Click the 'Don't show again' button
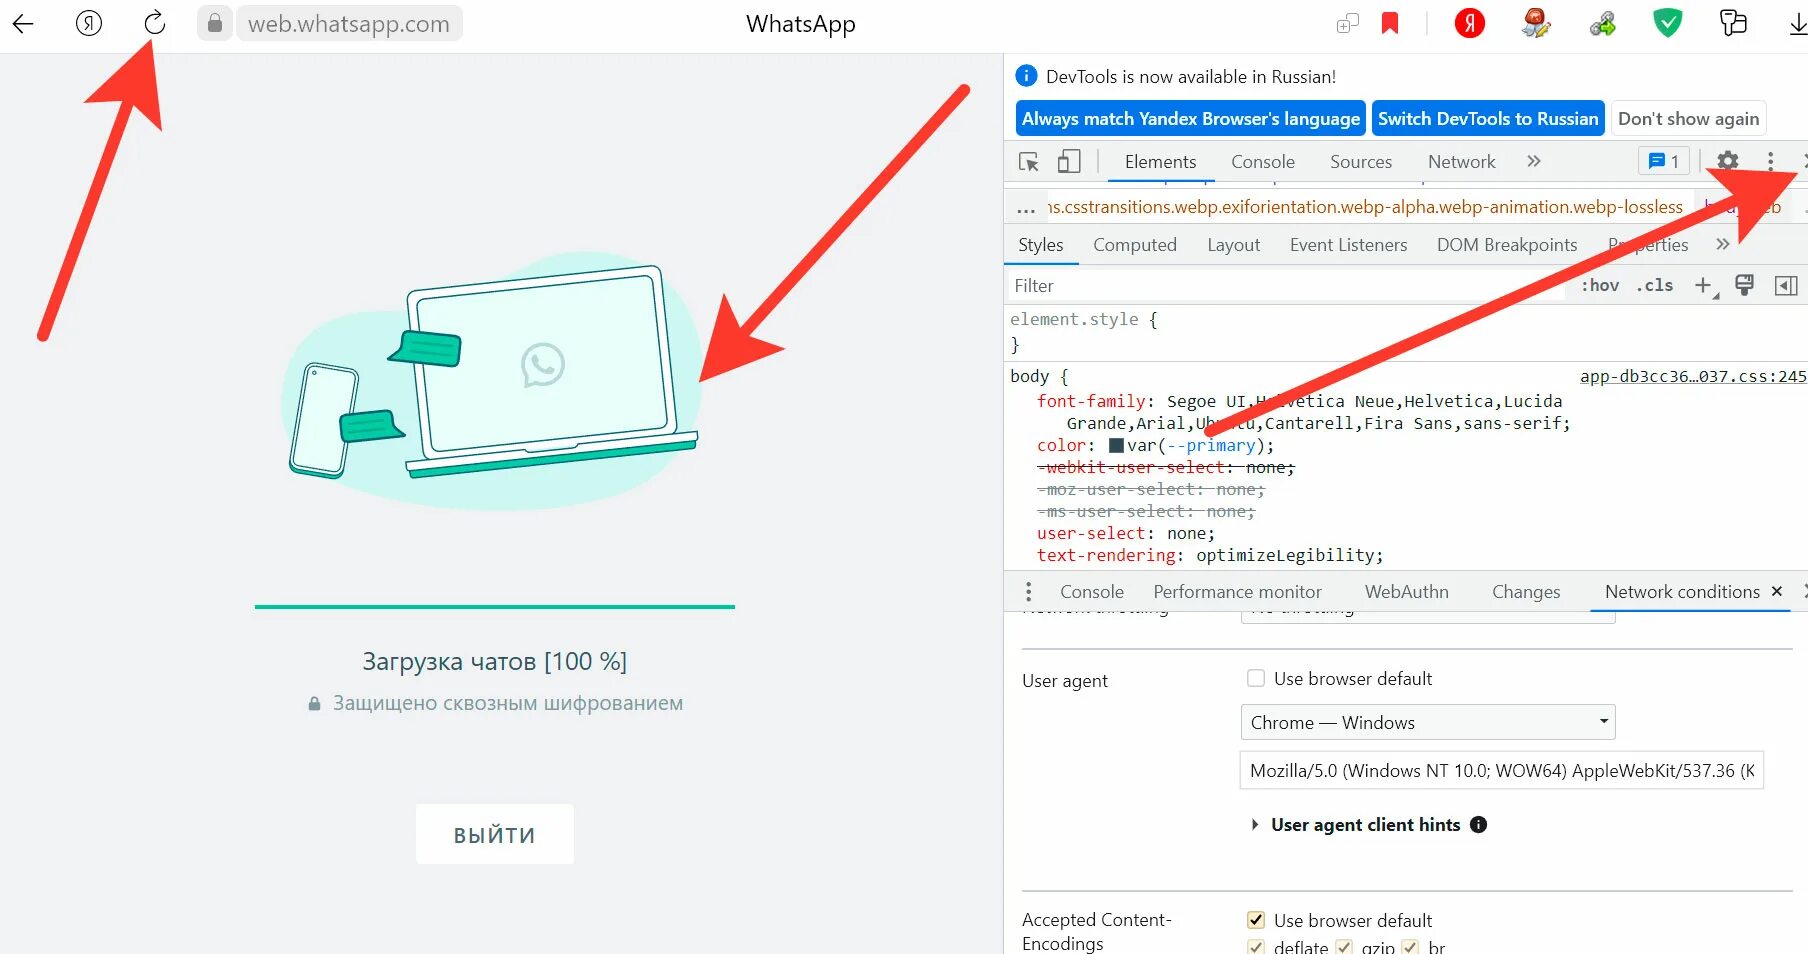The height and width of the screenshot is (954, 1808). pyautogui.click(x=1688, y=119)
